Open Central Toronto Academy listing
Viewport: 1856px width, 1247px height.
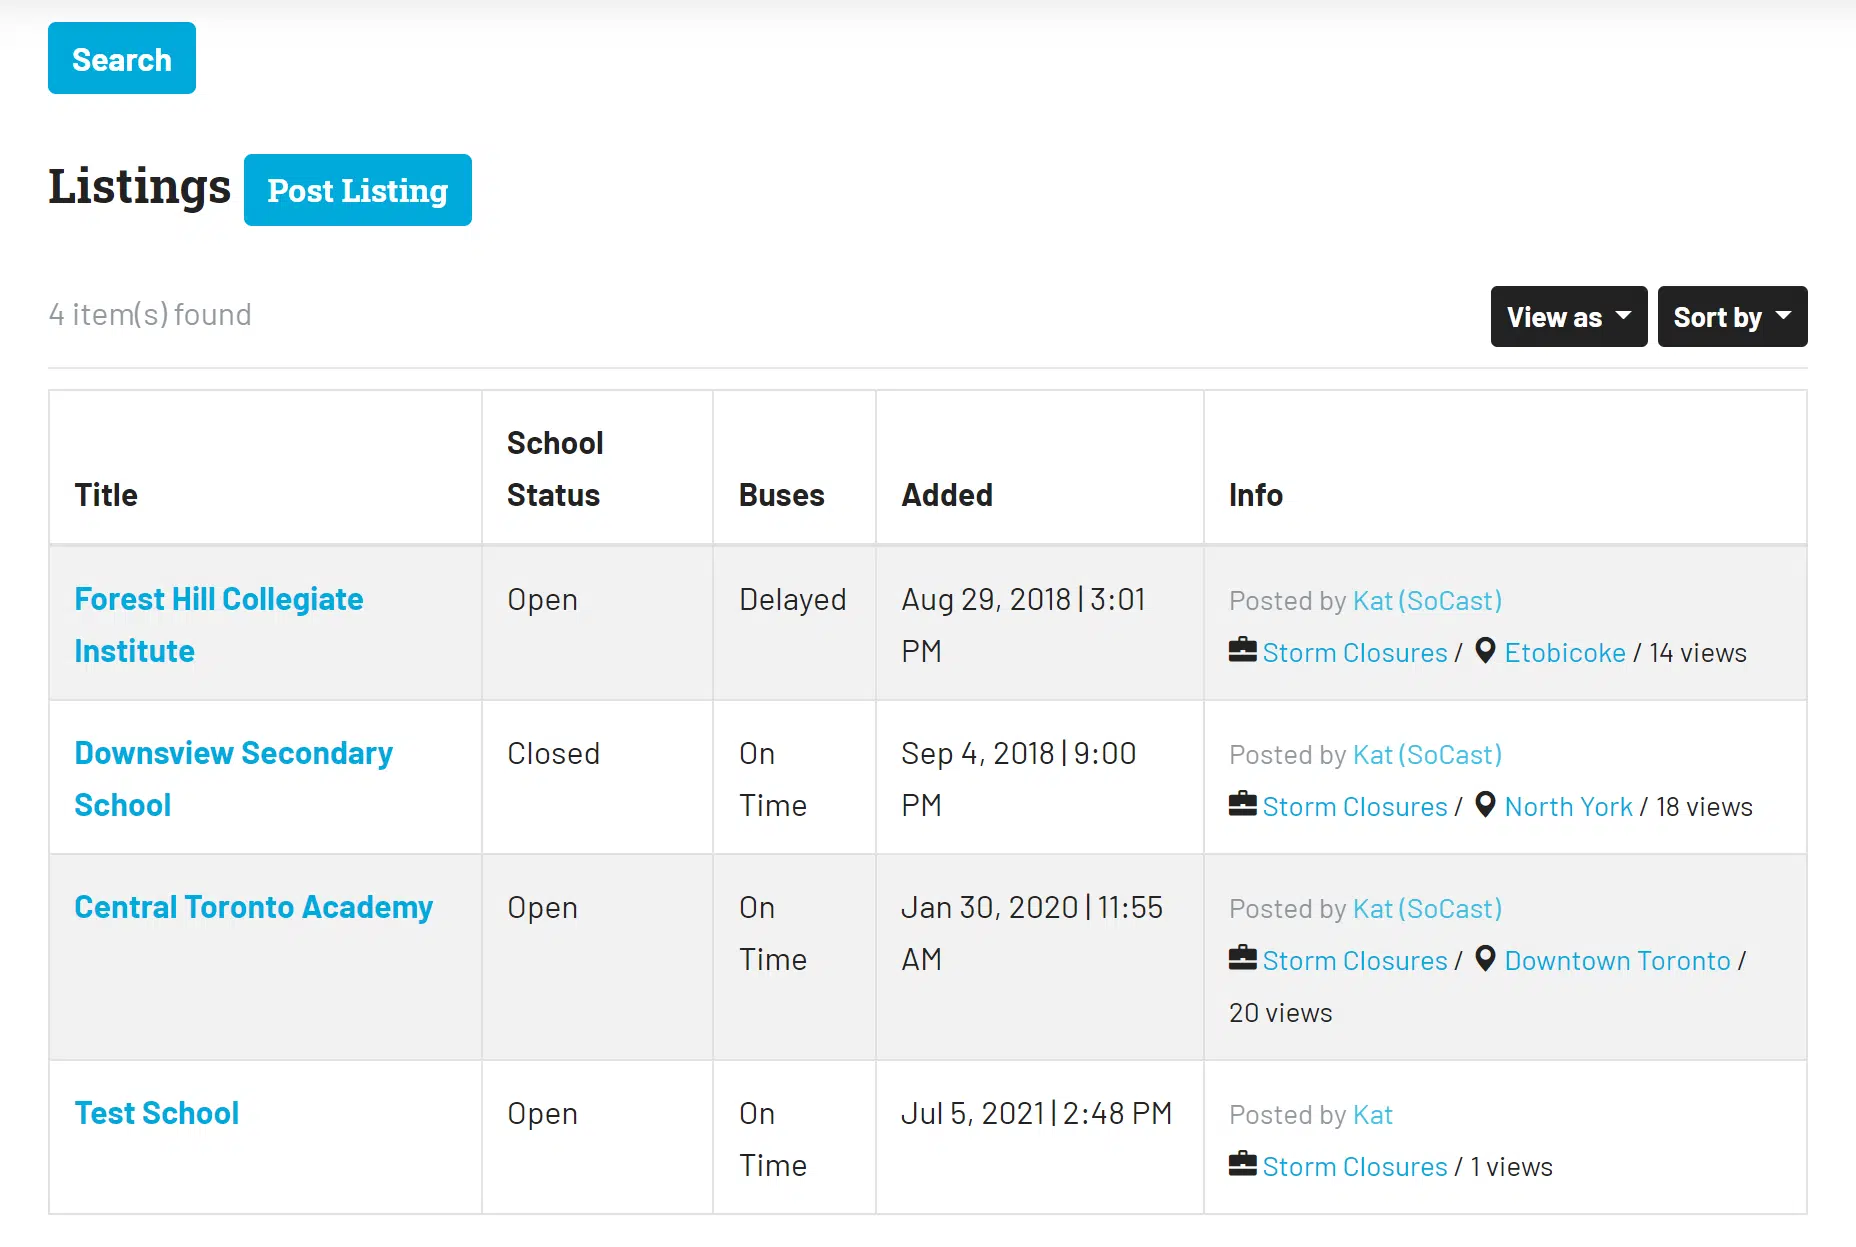(x=253, y=907)
